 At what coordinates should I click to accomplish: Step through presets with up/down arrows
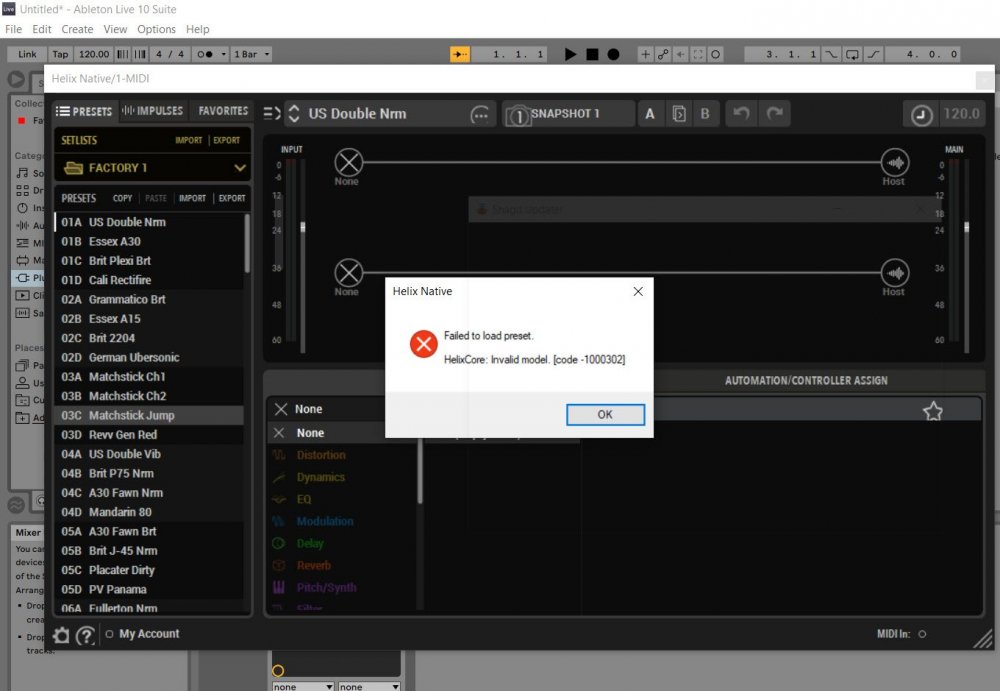pos(294,114)
